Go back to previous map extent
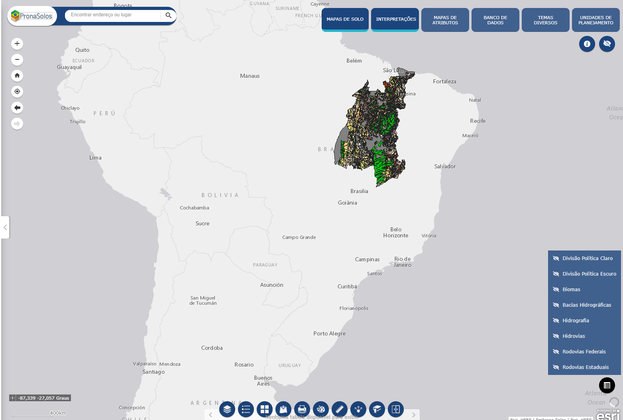The image size is (623, 420). pos(17,108)
